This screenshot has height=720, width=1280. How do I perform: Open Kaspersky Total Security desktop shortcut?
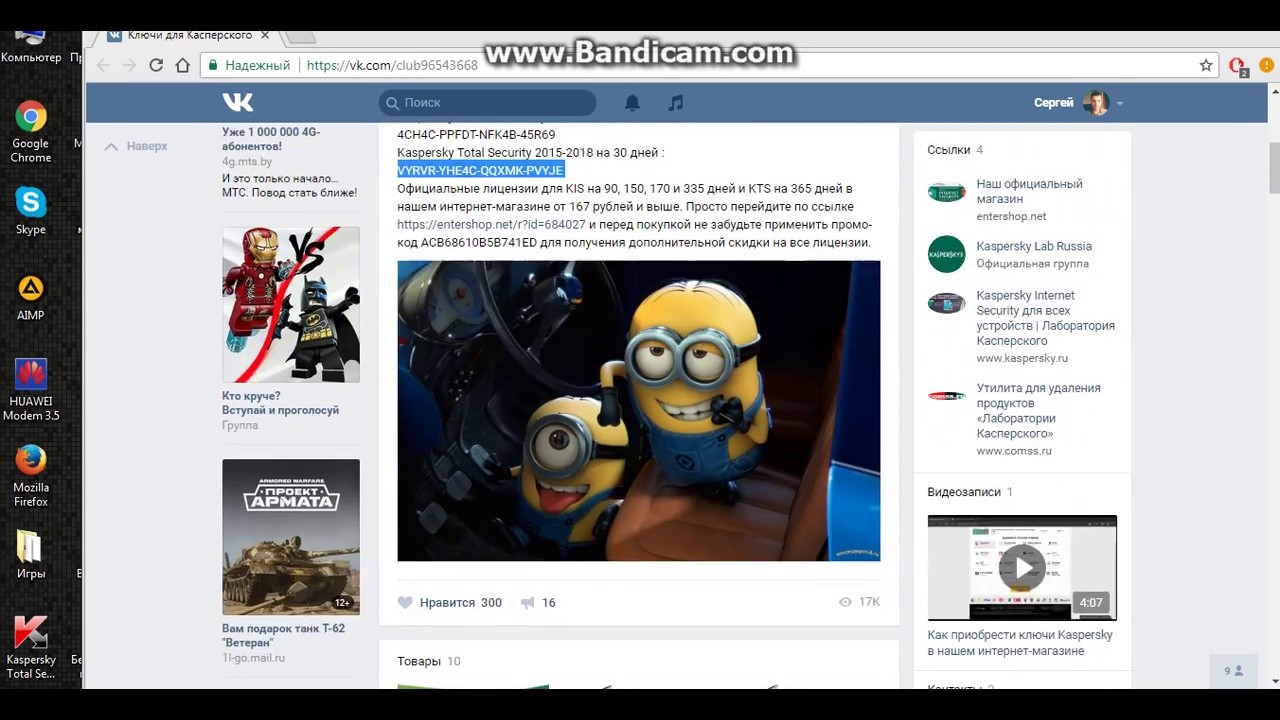(31, 648)
